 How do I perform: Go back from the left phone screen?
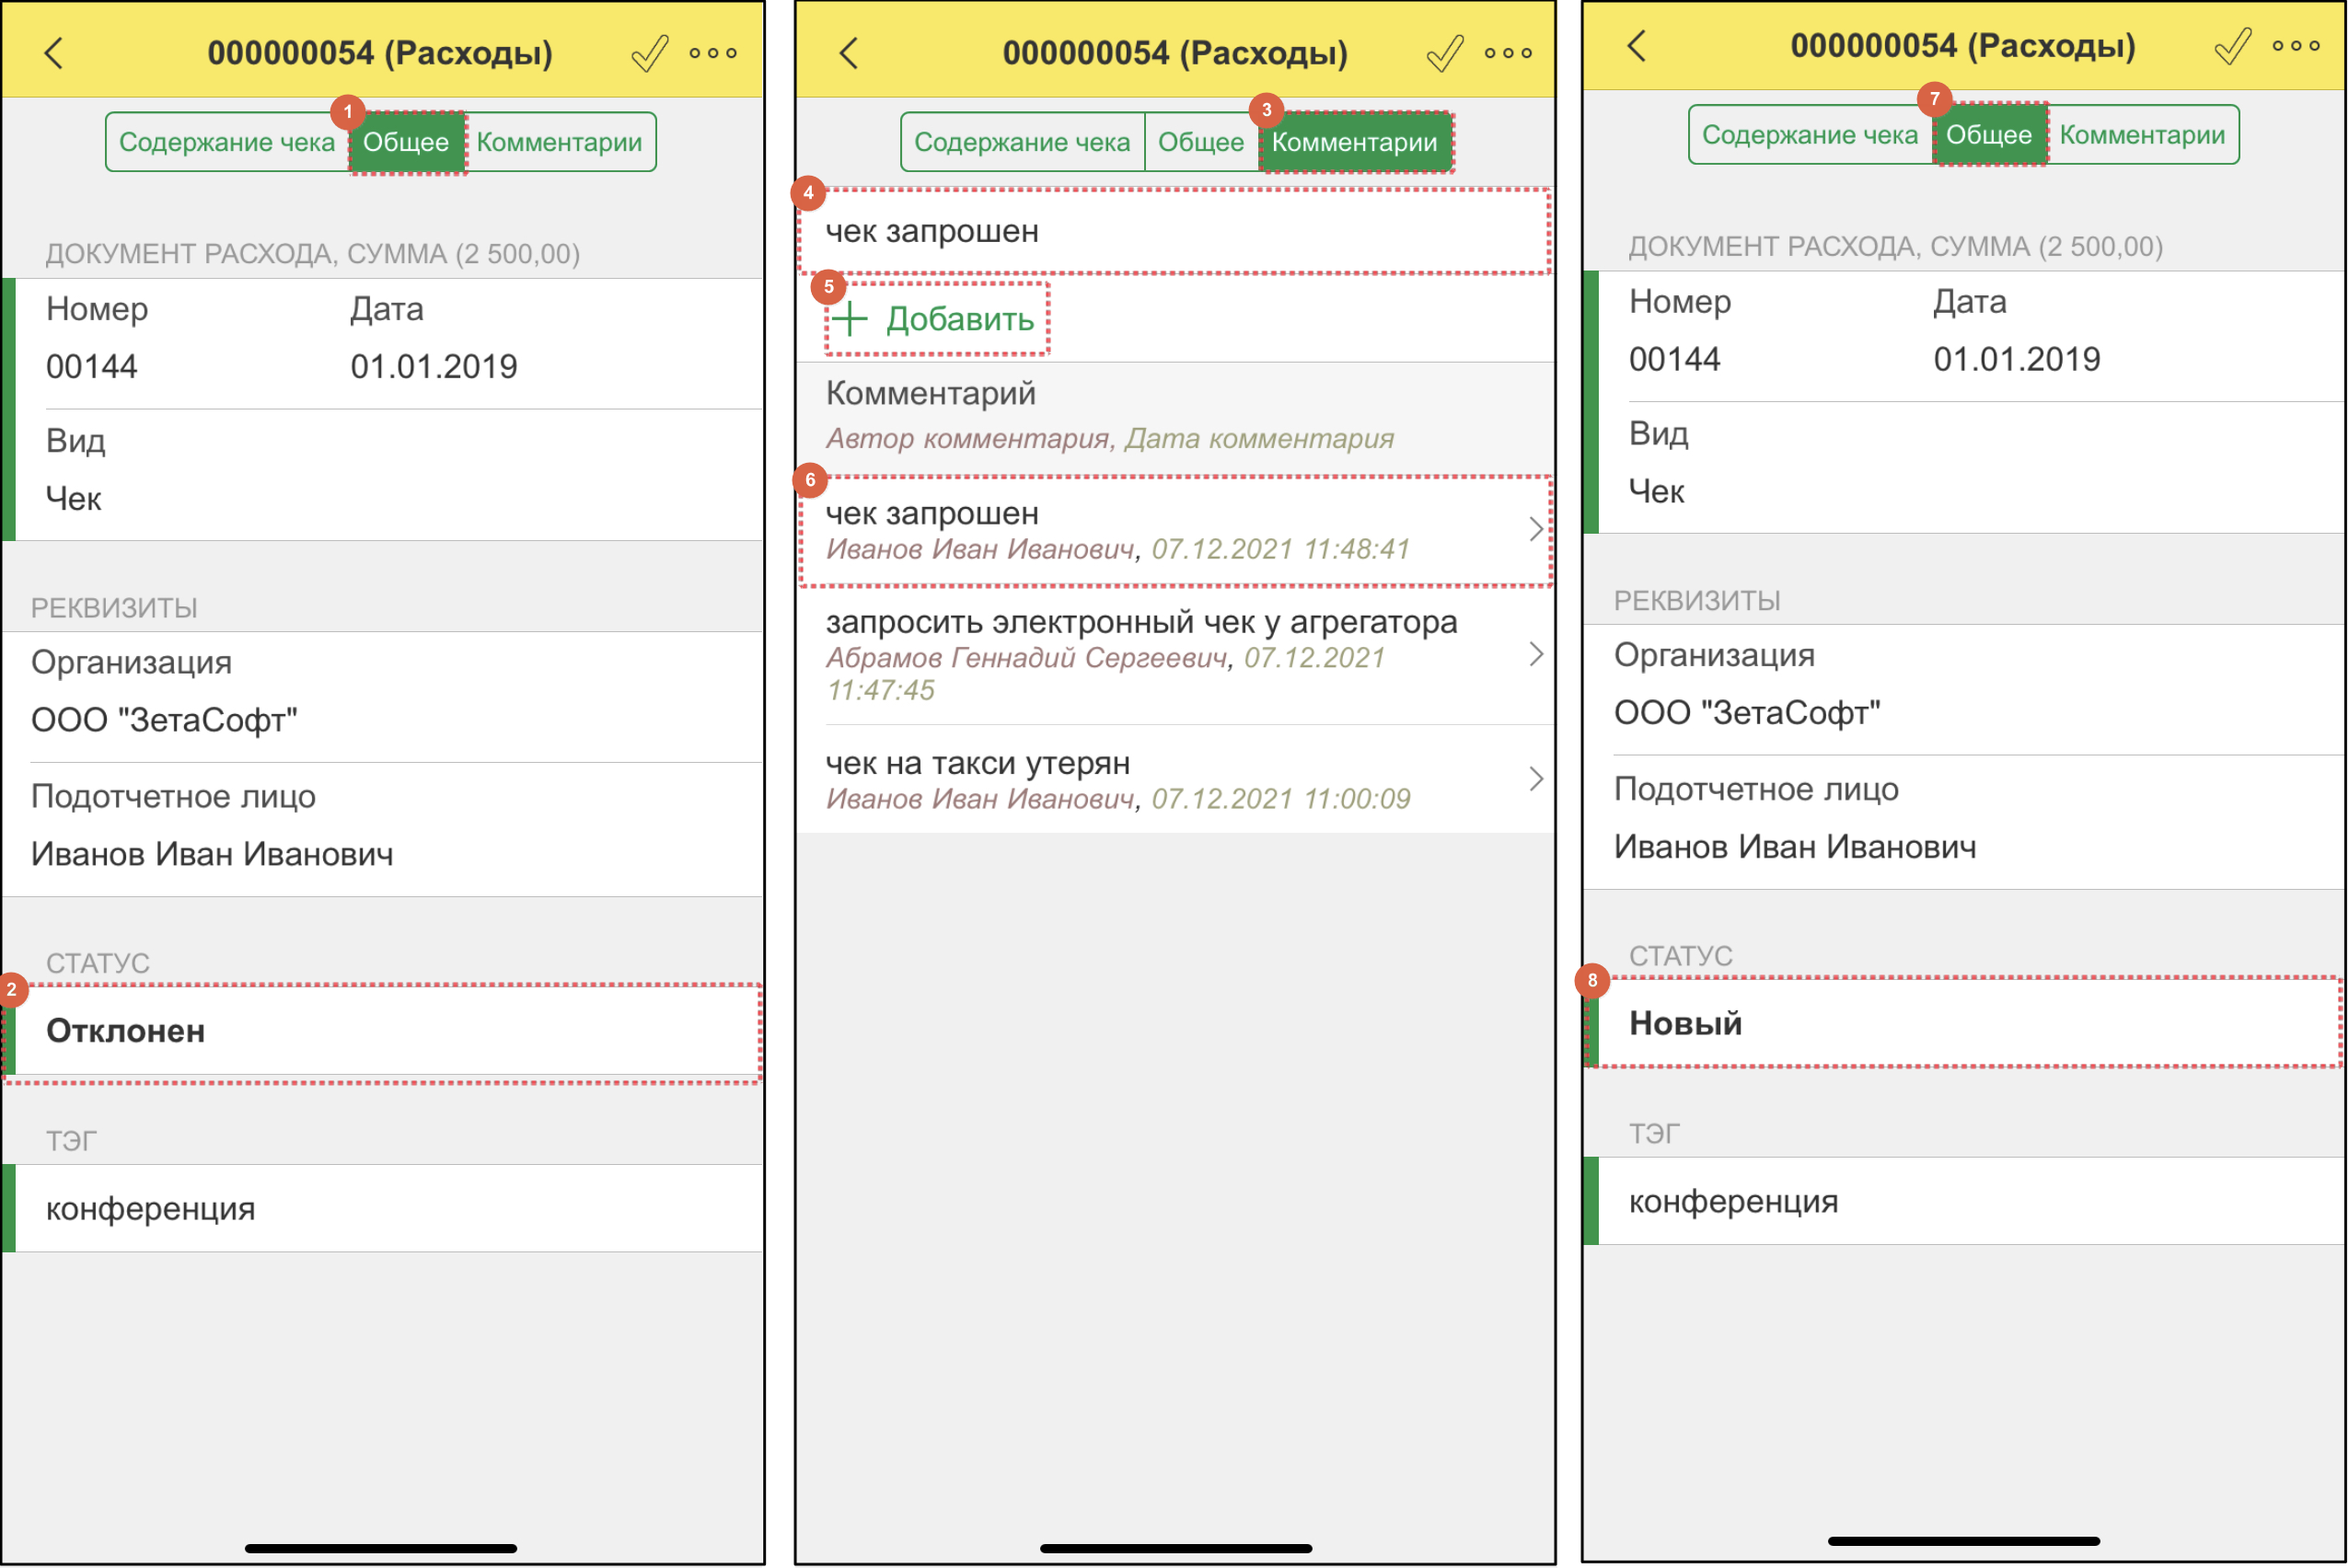54,53
